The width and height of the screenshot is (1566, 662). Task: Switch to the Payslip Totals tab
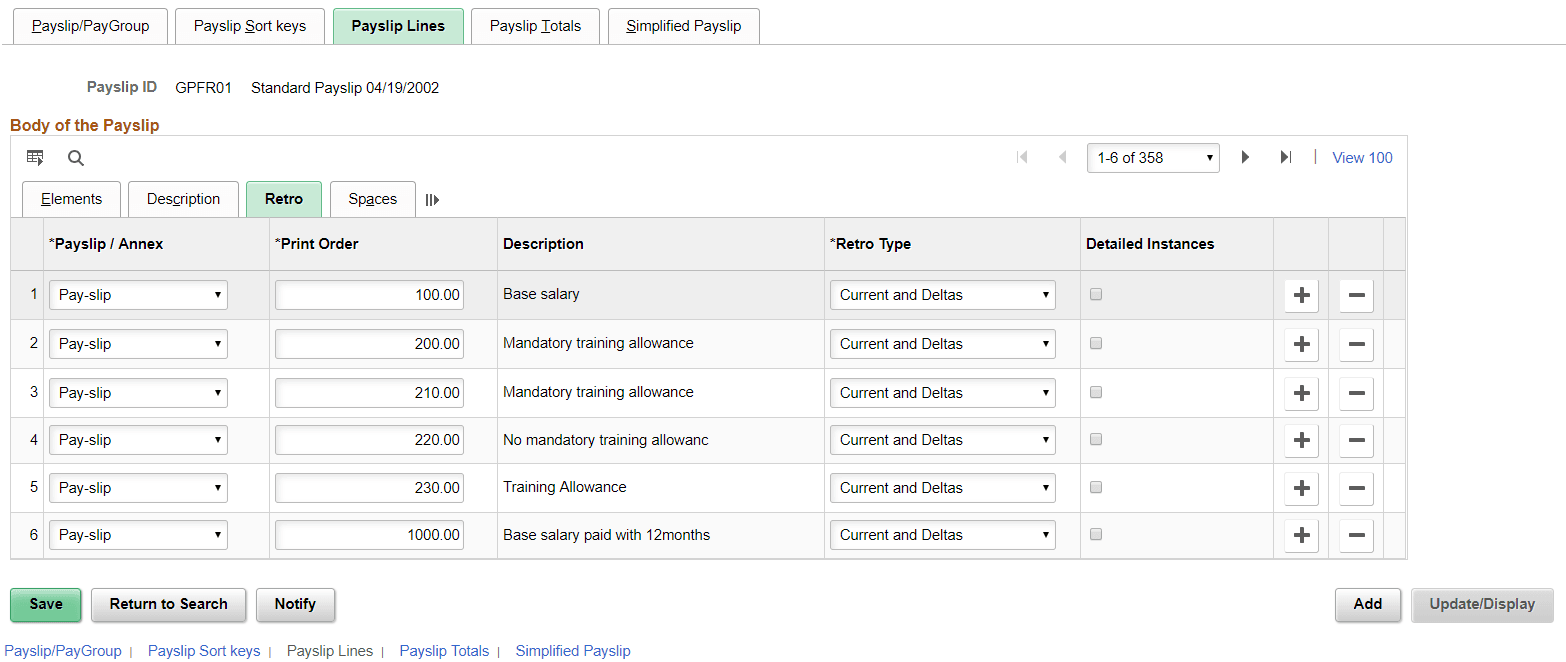point(535,27)
